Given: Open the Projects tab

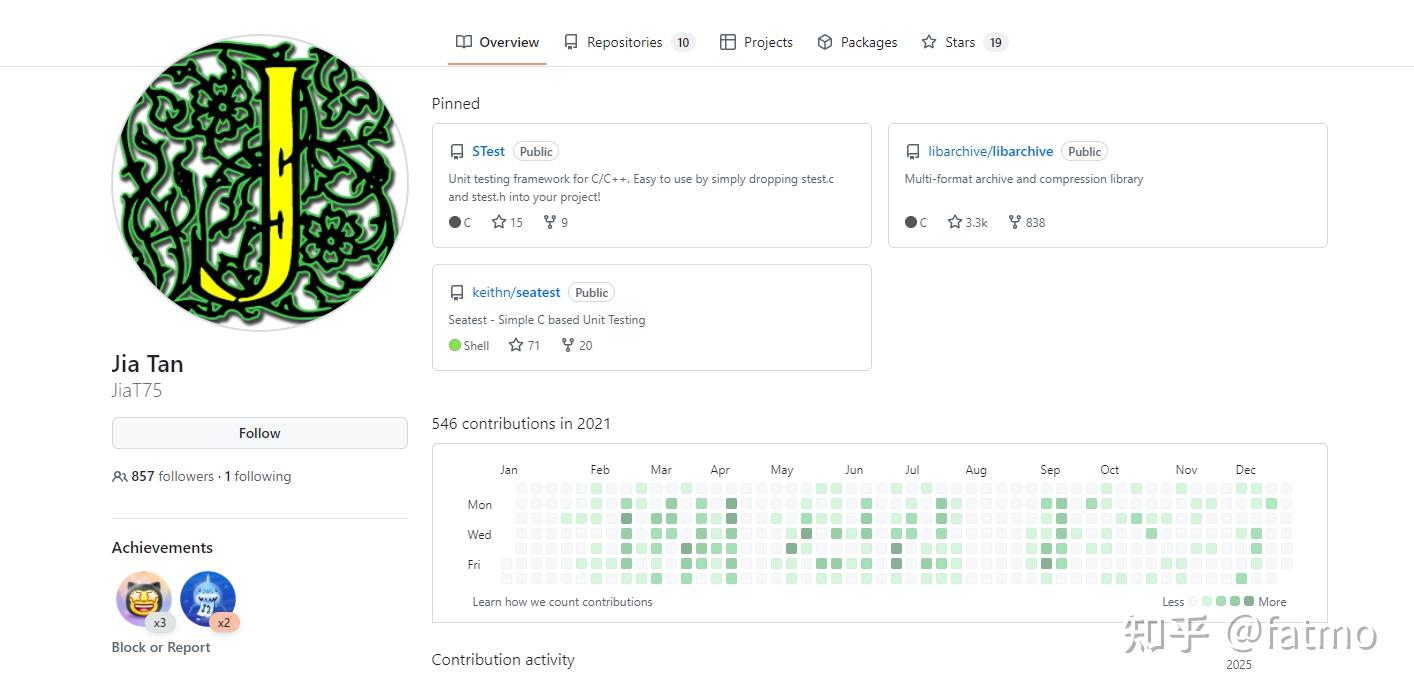Looking at the screenshot, I should (756, 42).
